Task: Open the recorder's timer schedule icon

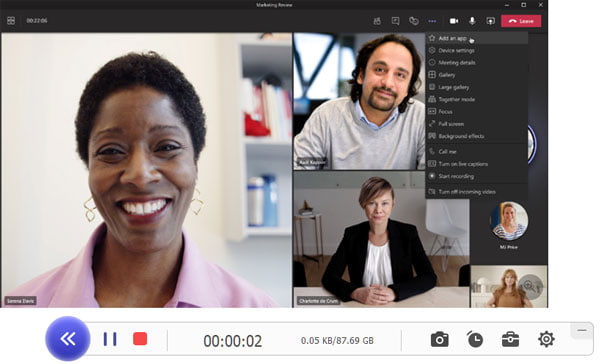Action: click(x=475, y=339)
